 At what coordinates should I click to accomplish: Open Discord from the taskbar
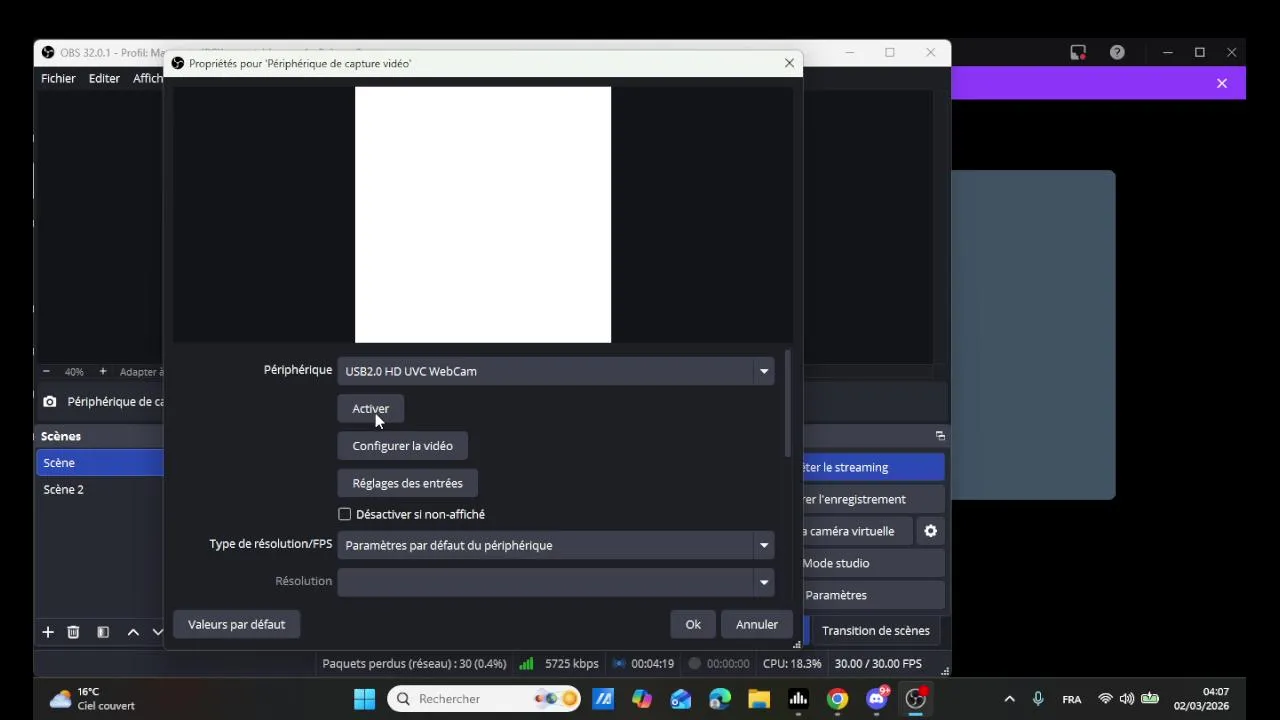[877, 699]
